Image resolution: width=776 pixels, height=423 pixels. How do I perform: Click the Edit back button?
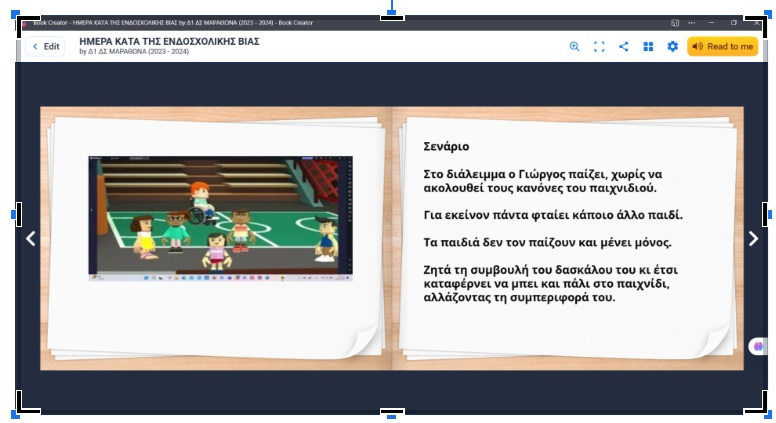tap(45, 46)
